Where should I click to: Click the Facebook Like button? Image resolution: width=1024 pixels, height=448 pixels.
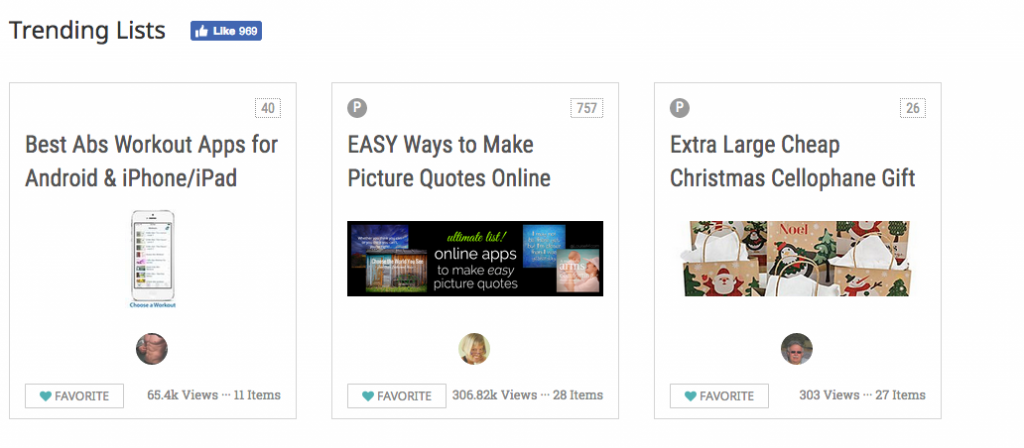click(226, 31)
